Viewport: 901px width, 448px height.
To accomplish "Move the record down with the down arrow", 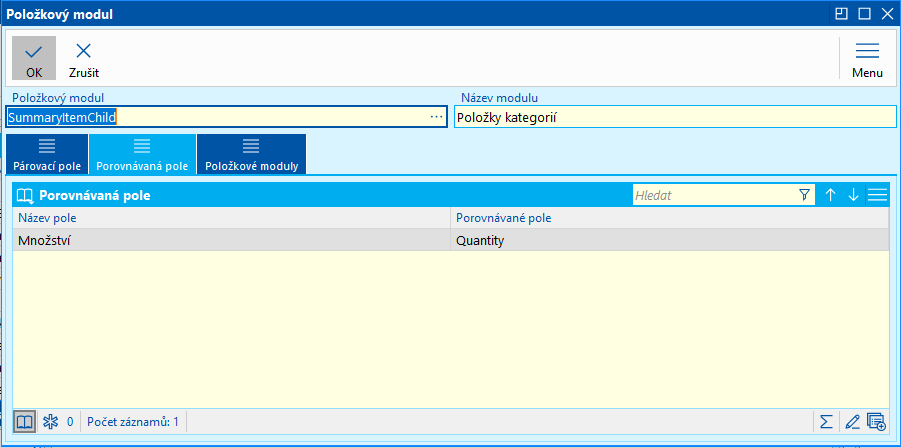I will click(x=853, y=195).
